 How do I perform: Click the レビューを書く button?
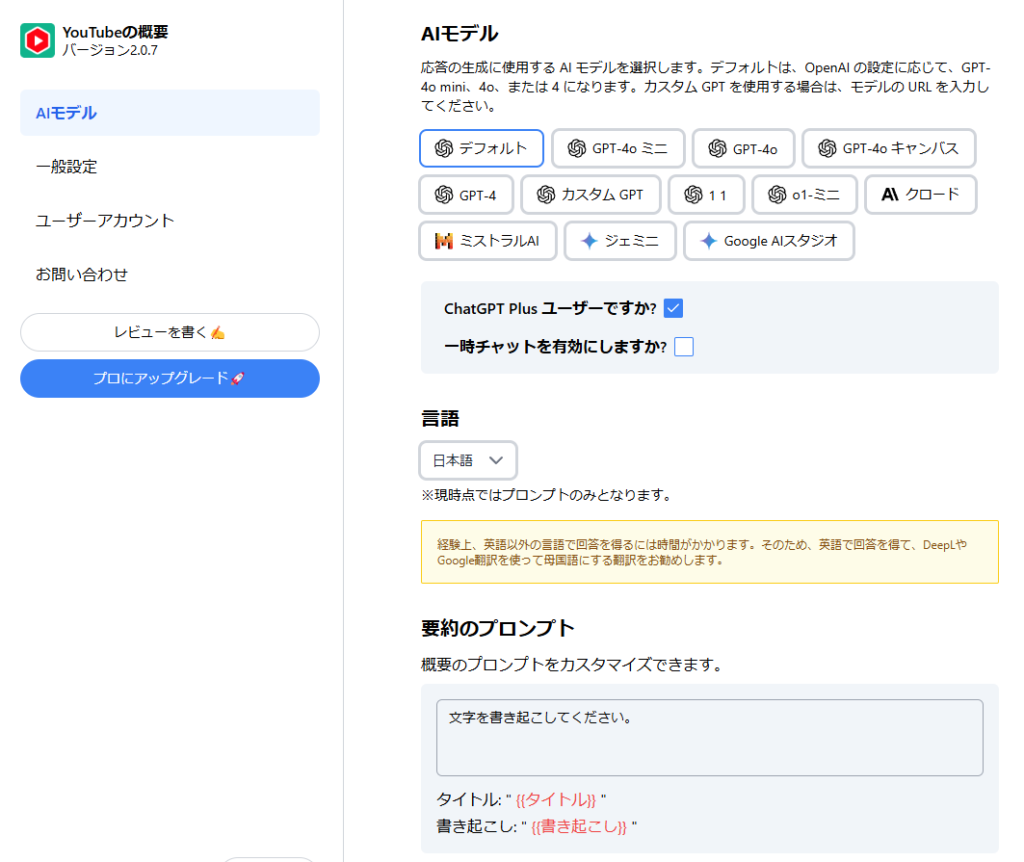(170, 332)
